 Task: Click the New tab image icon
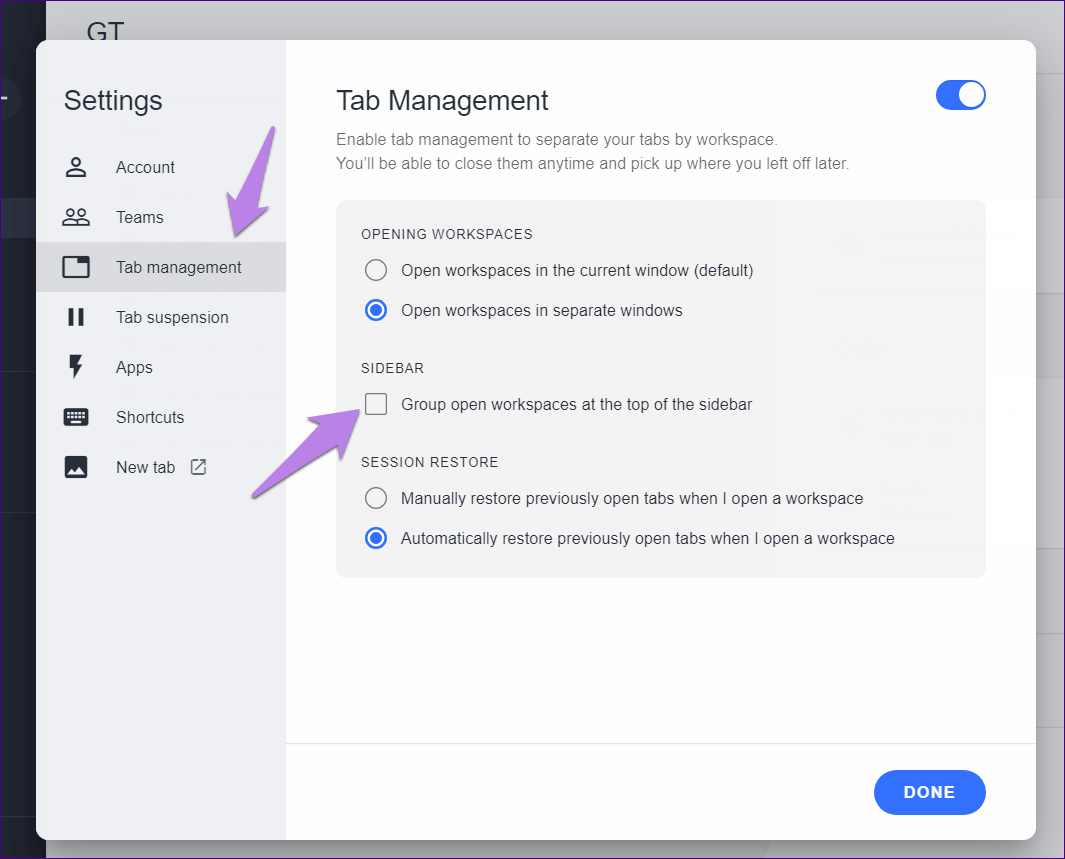pos(75,467)
